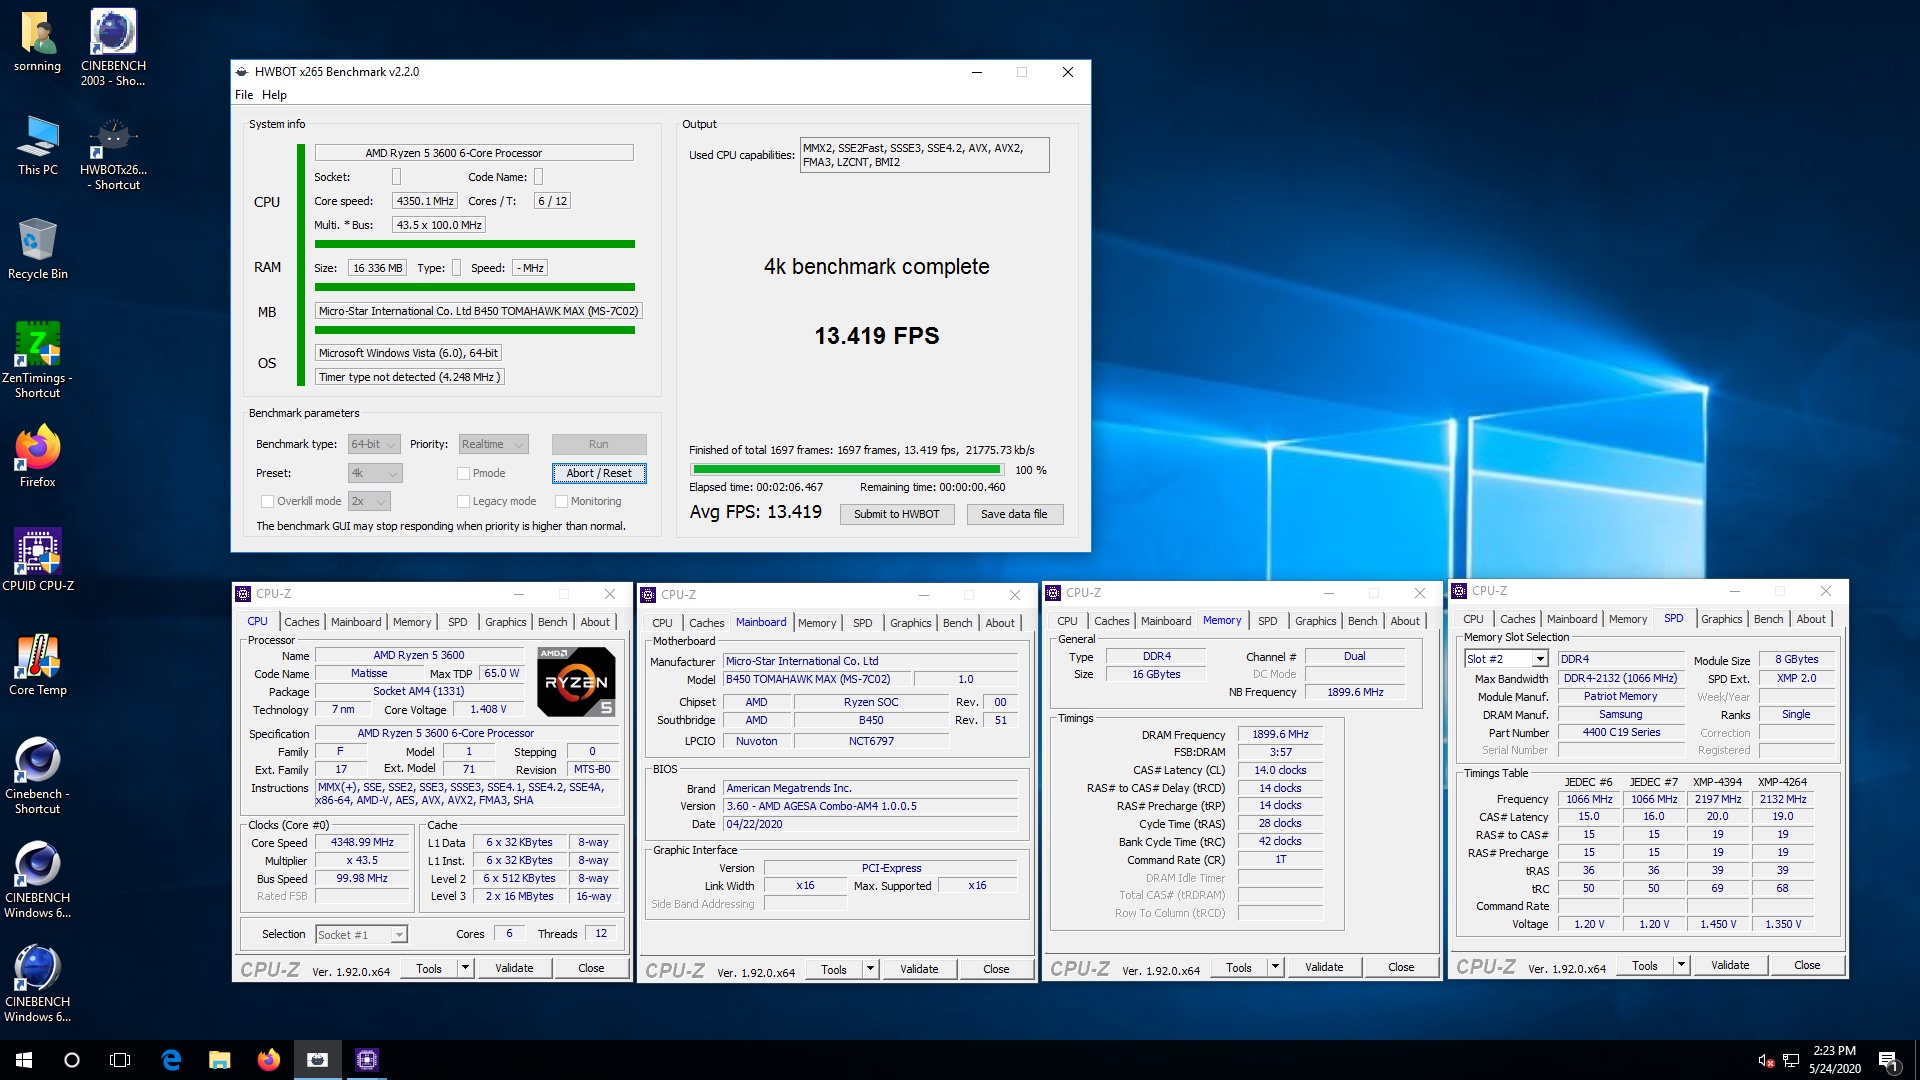Open the Help menu in HWBOT
1920x1080 pixels.
tap(274, 95)
